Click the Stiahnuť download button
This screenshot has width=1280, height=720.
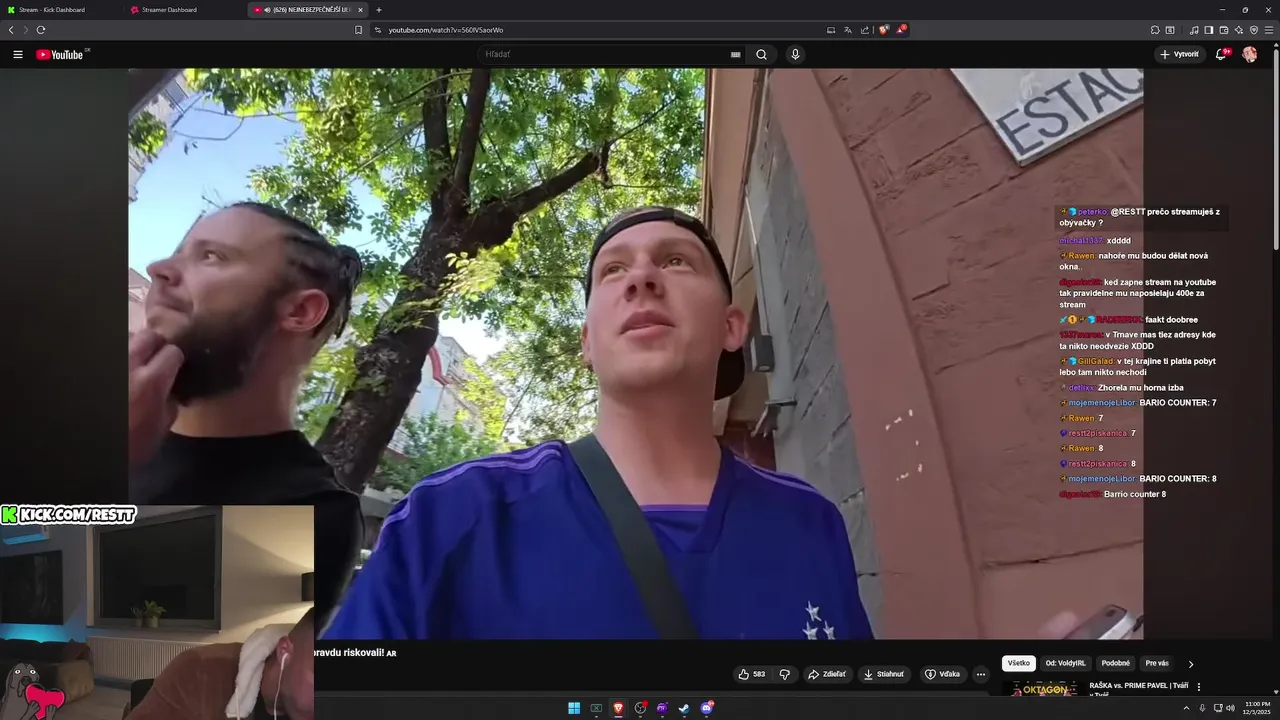885,674
